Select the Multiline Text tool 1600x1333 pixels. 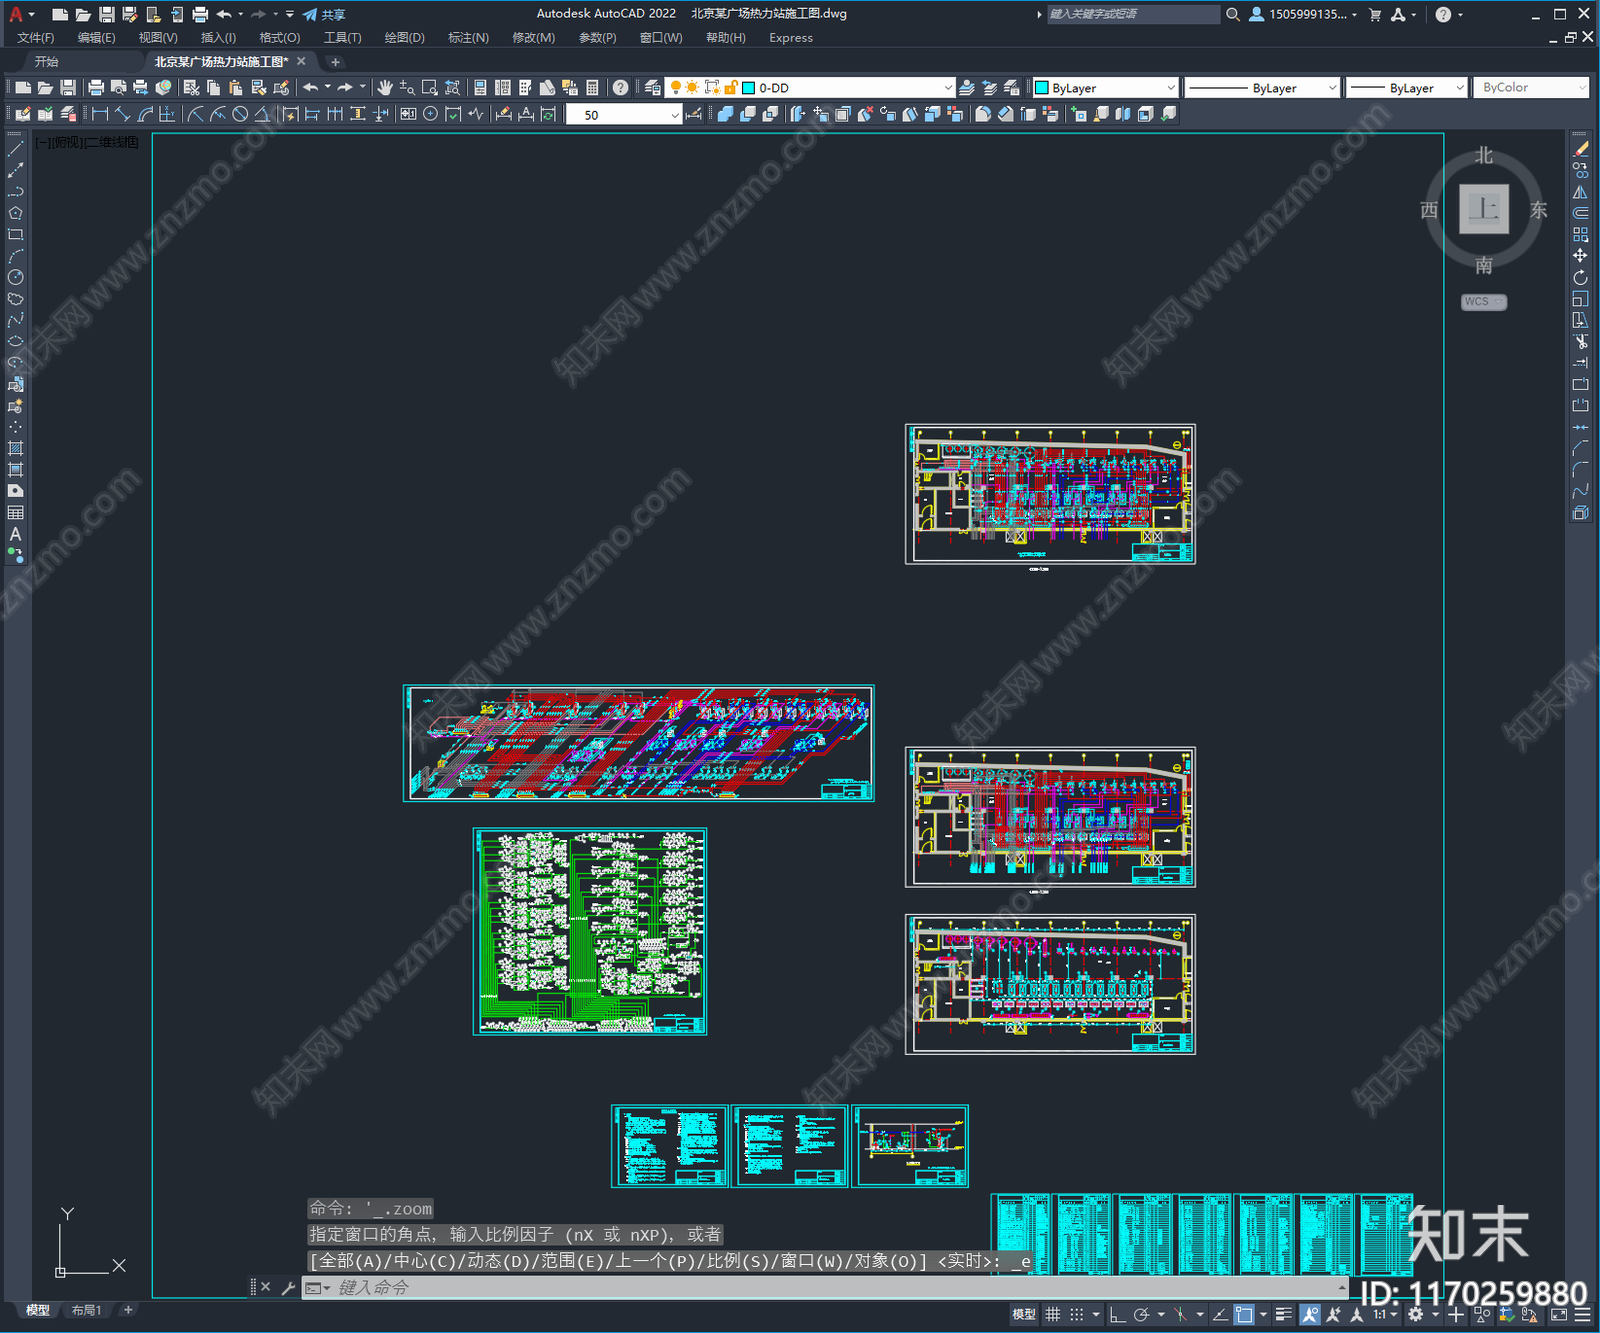click(15, 534)
